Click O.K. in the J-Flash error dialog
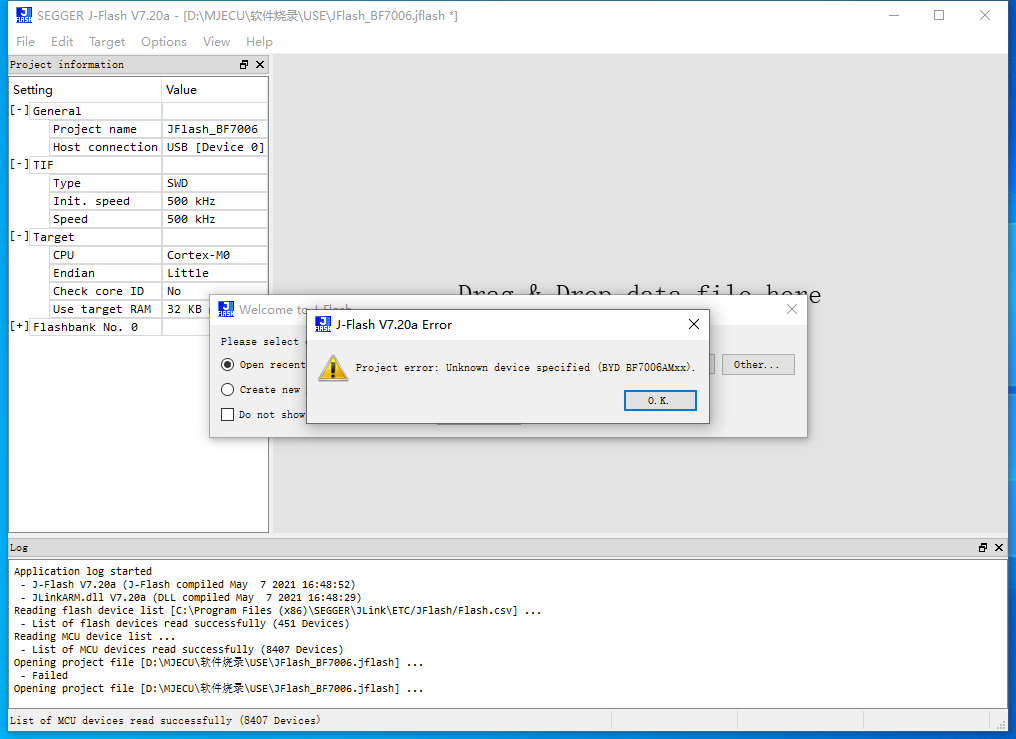Image resolution: width=1016 pixels, height=739 pixels. click(660, 400)
